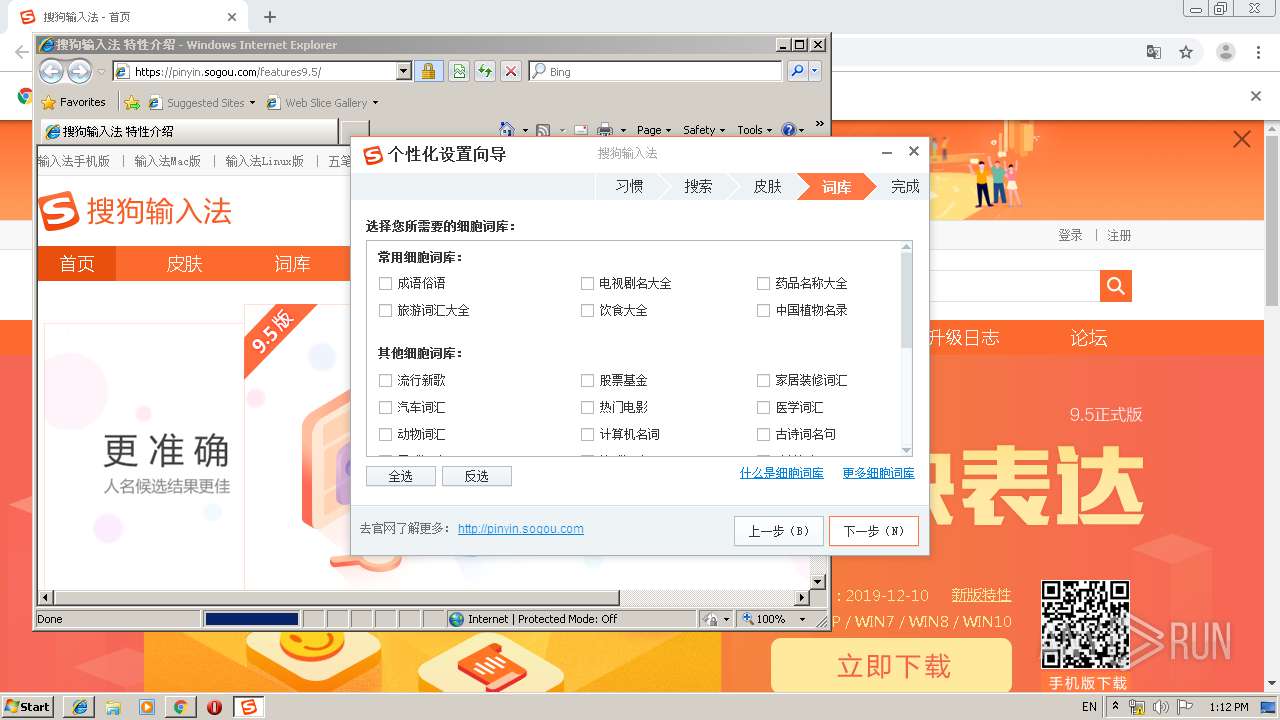This screenshot has height=720, width=1280.
Task: Go to 完成 wizard step
Action: coord(905,186)
